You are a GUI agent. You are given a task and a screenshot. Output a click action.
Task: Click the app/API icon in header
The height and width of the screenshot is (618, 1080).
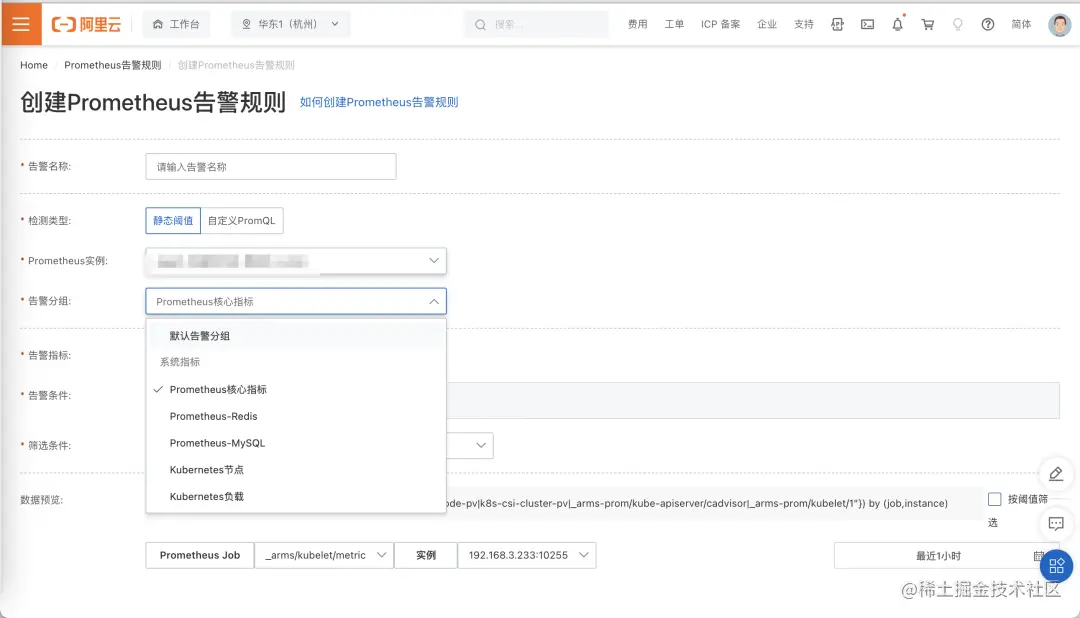(838, 24)
